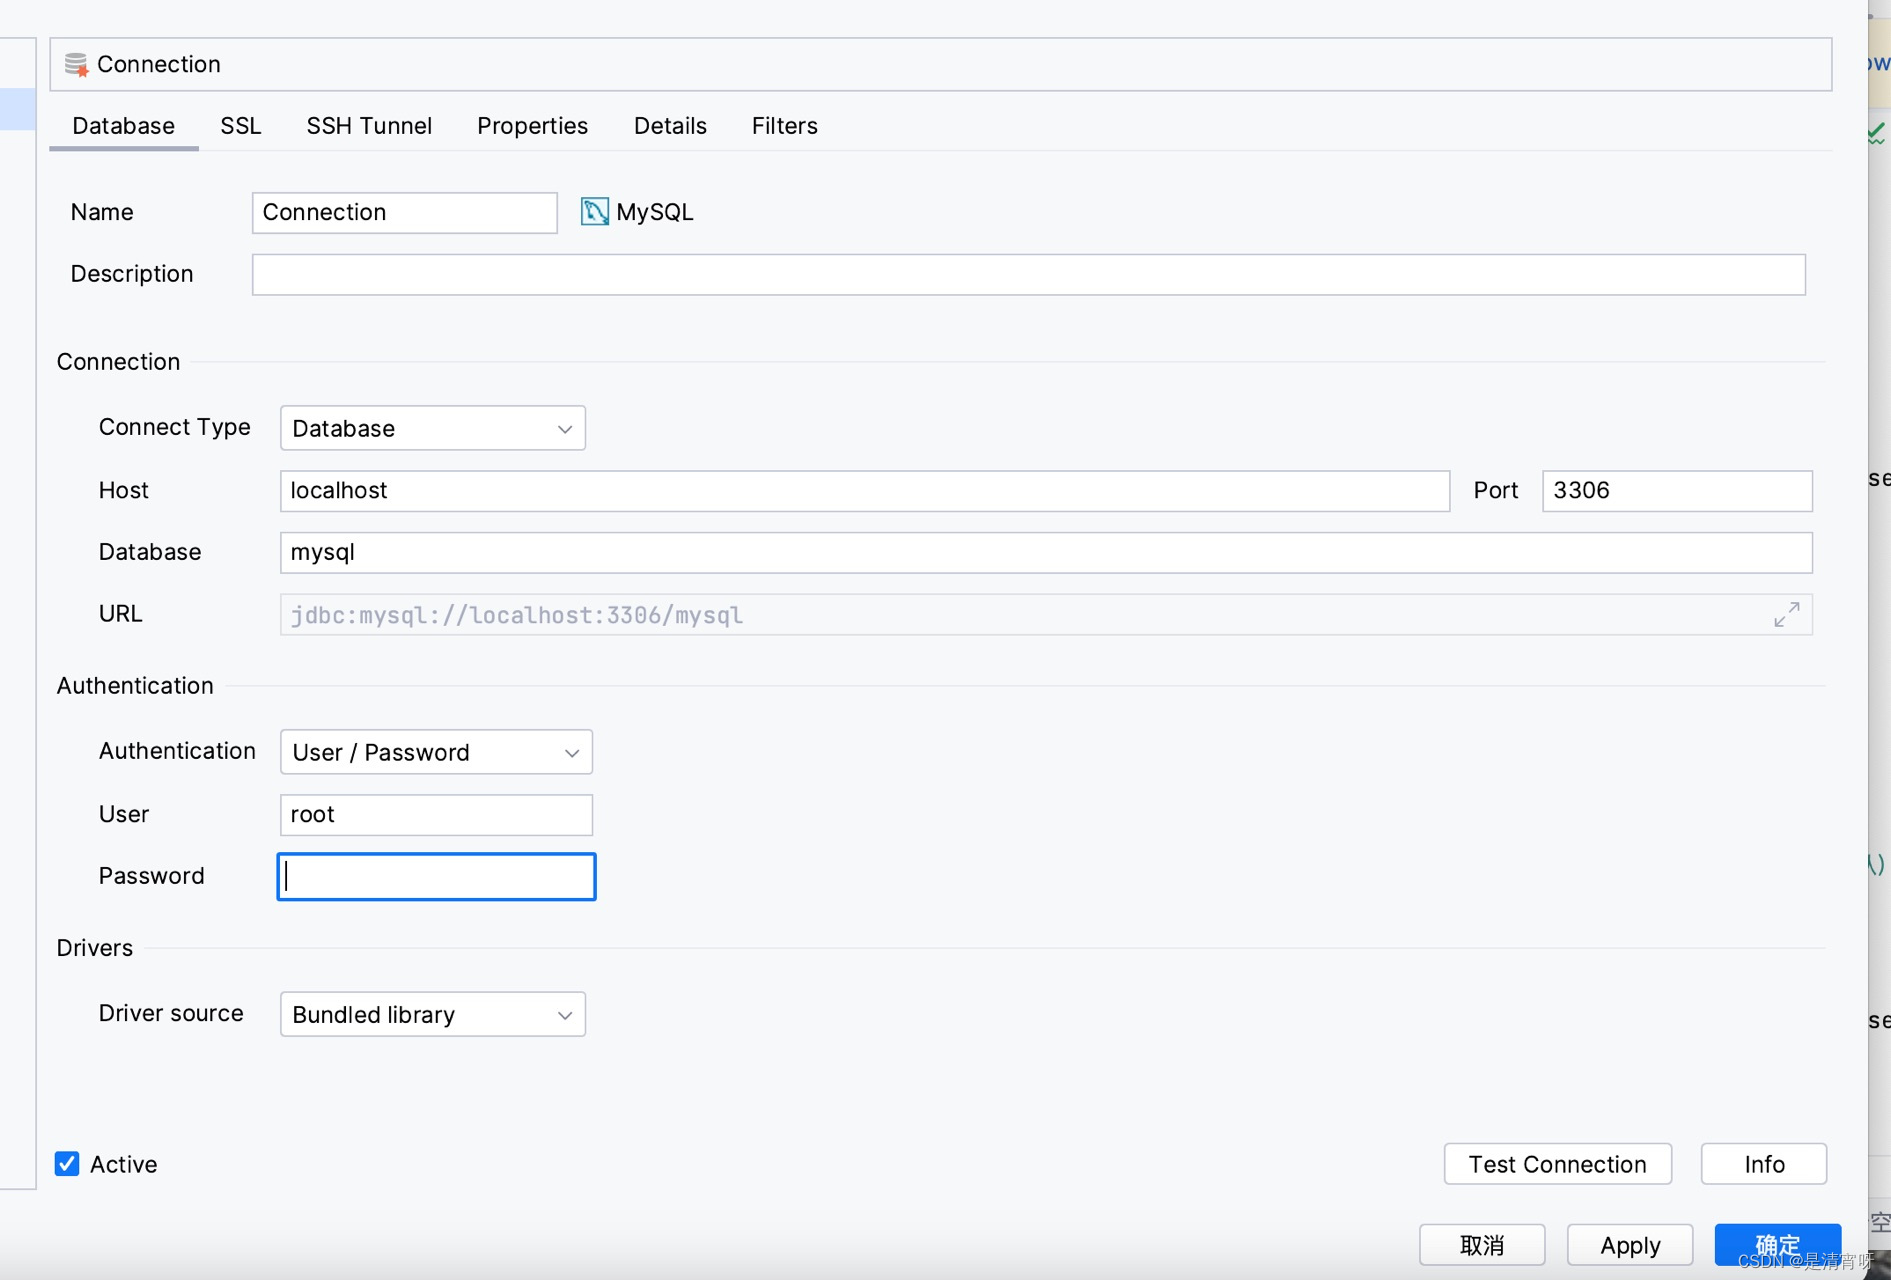Image resolution: width=1891 pixels, height=1280 pixels.
Task: Open the SSH Tunnel tab
Action: coord(369,126)
